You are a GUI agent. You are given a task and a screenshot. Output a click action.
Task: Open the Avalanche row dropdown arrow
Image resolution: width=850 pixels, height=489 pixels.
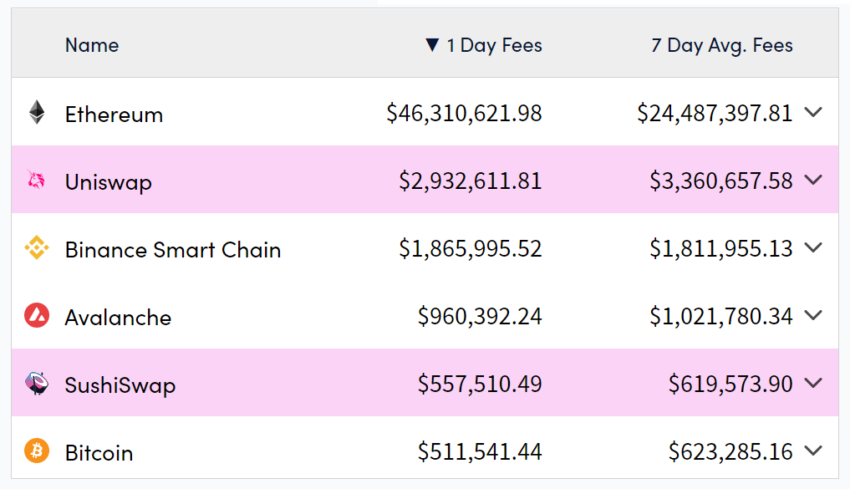(813, 316)
